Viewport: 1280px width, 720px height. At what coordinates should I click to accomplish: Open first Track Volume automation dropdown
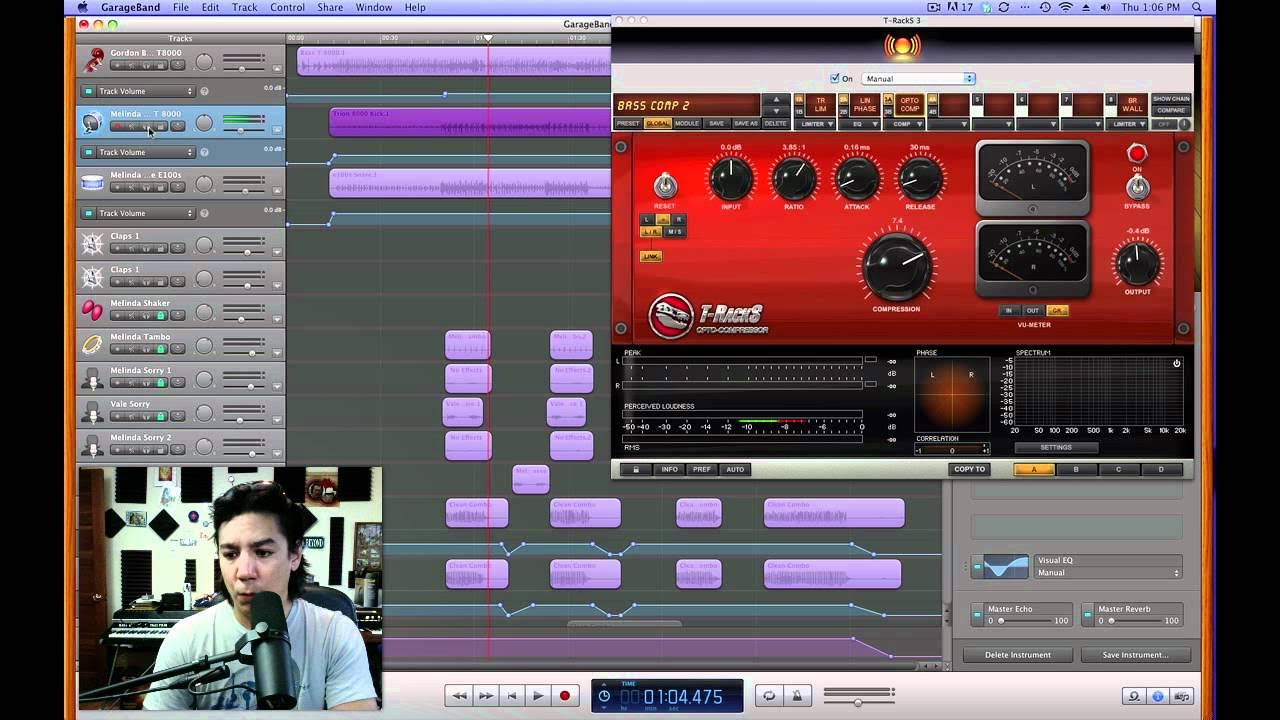coord(146,91)
